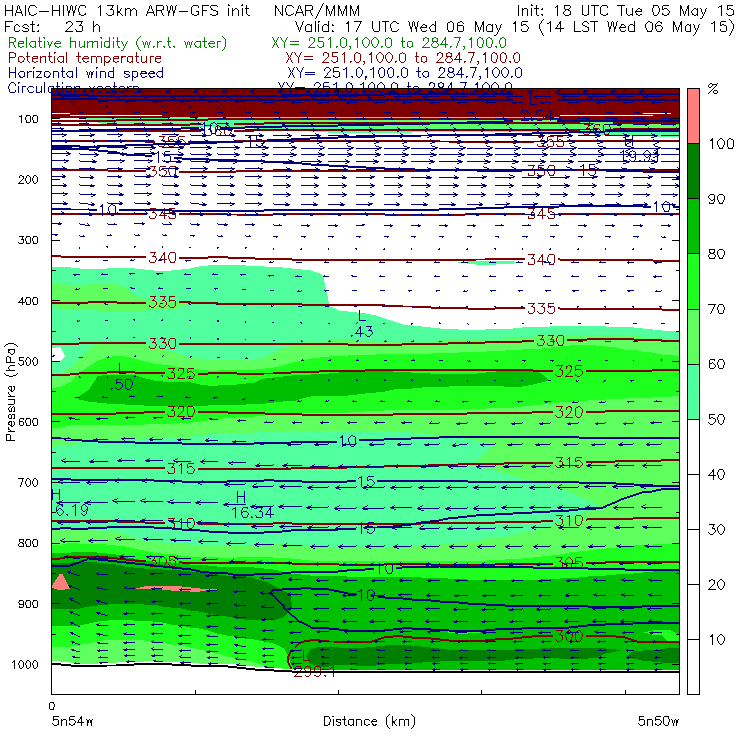This screenshot has width=740, height=740.
Task: Click the title text 'HAIC-HIWC 13km ARW-GFS init'
Action: [x=127, y=10]
